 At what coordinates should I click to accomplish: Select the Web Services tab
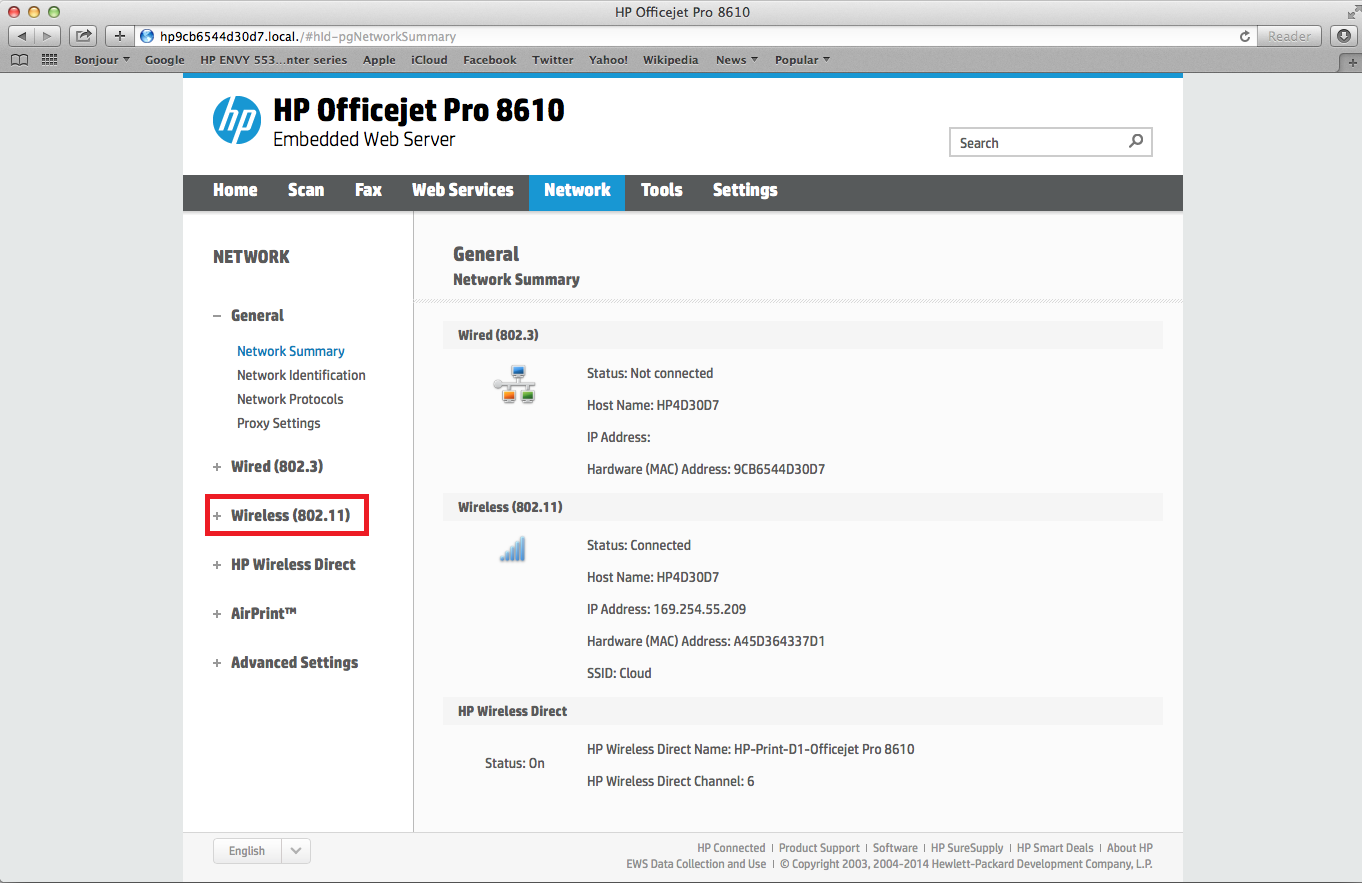point(463,190)
